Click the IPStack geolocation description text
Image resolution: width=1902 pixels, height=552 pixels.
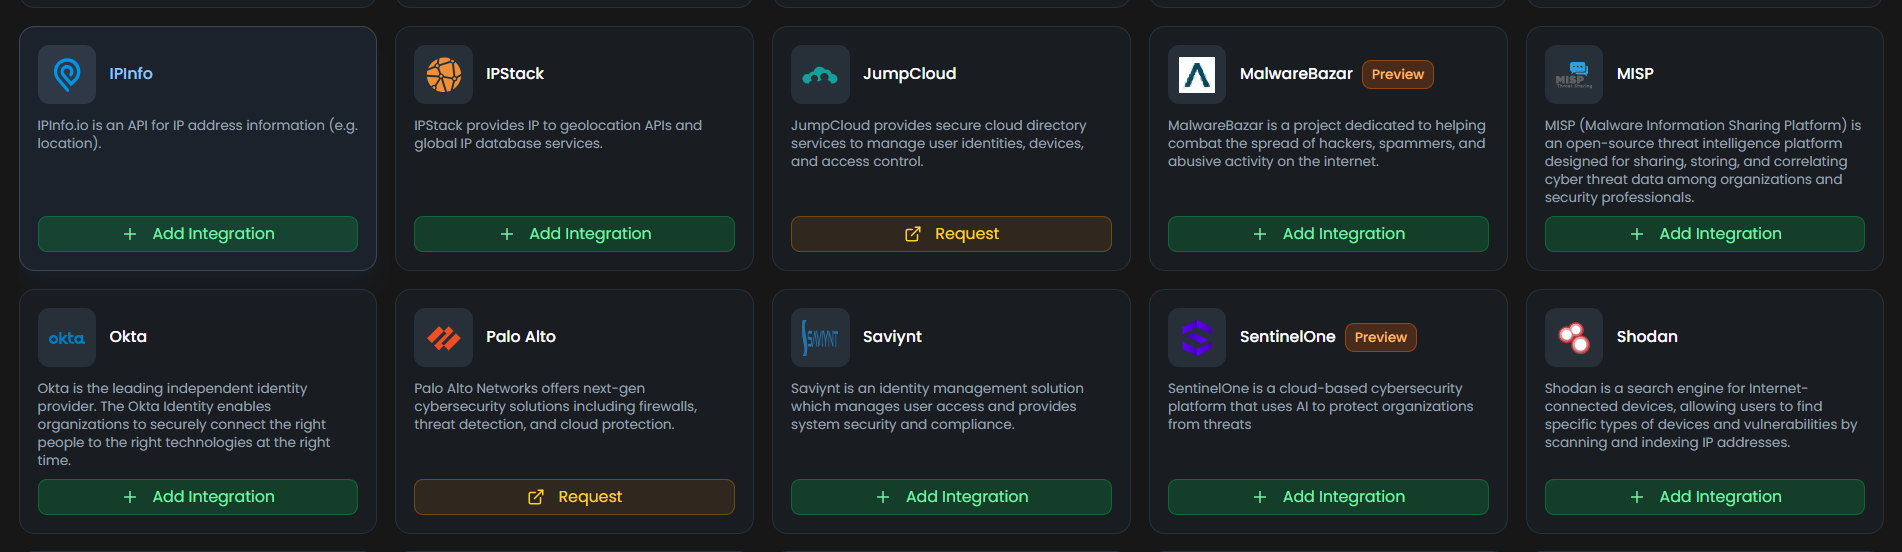(558, 134)
